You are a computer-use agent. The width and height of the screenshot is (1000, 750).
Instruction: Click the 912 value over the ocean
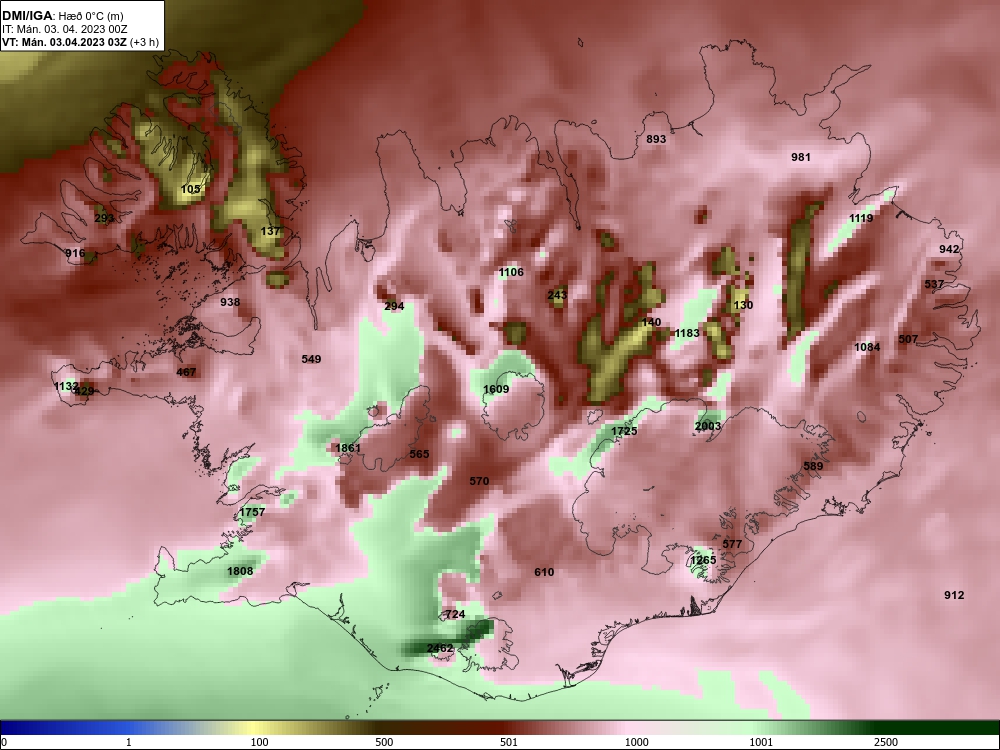954,595
